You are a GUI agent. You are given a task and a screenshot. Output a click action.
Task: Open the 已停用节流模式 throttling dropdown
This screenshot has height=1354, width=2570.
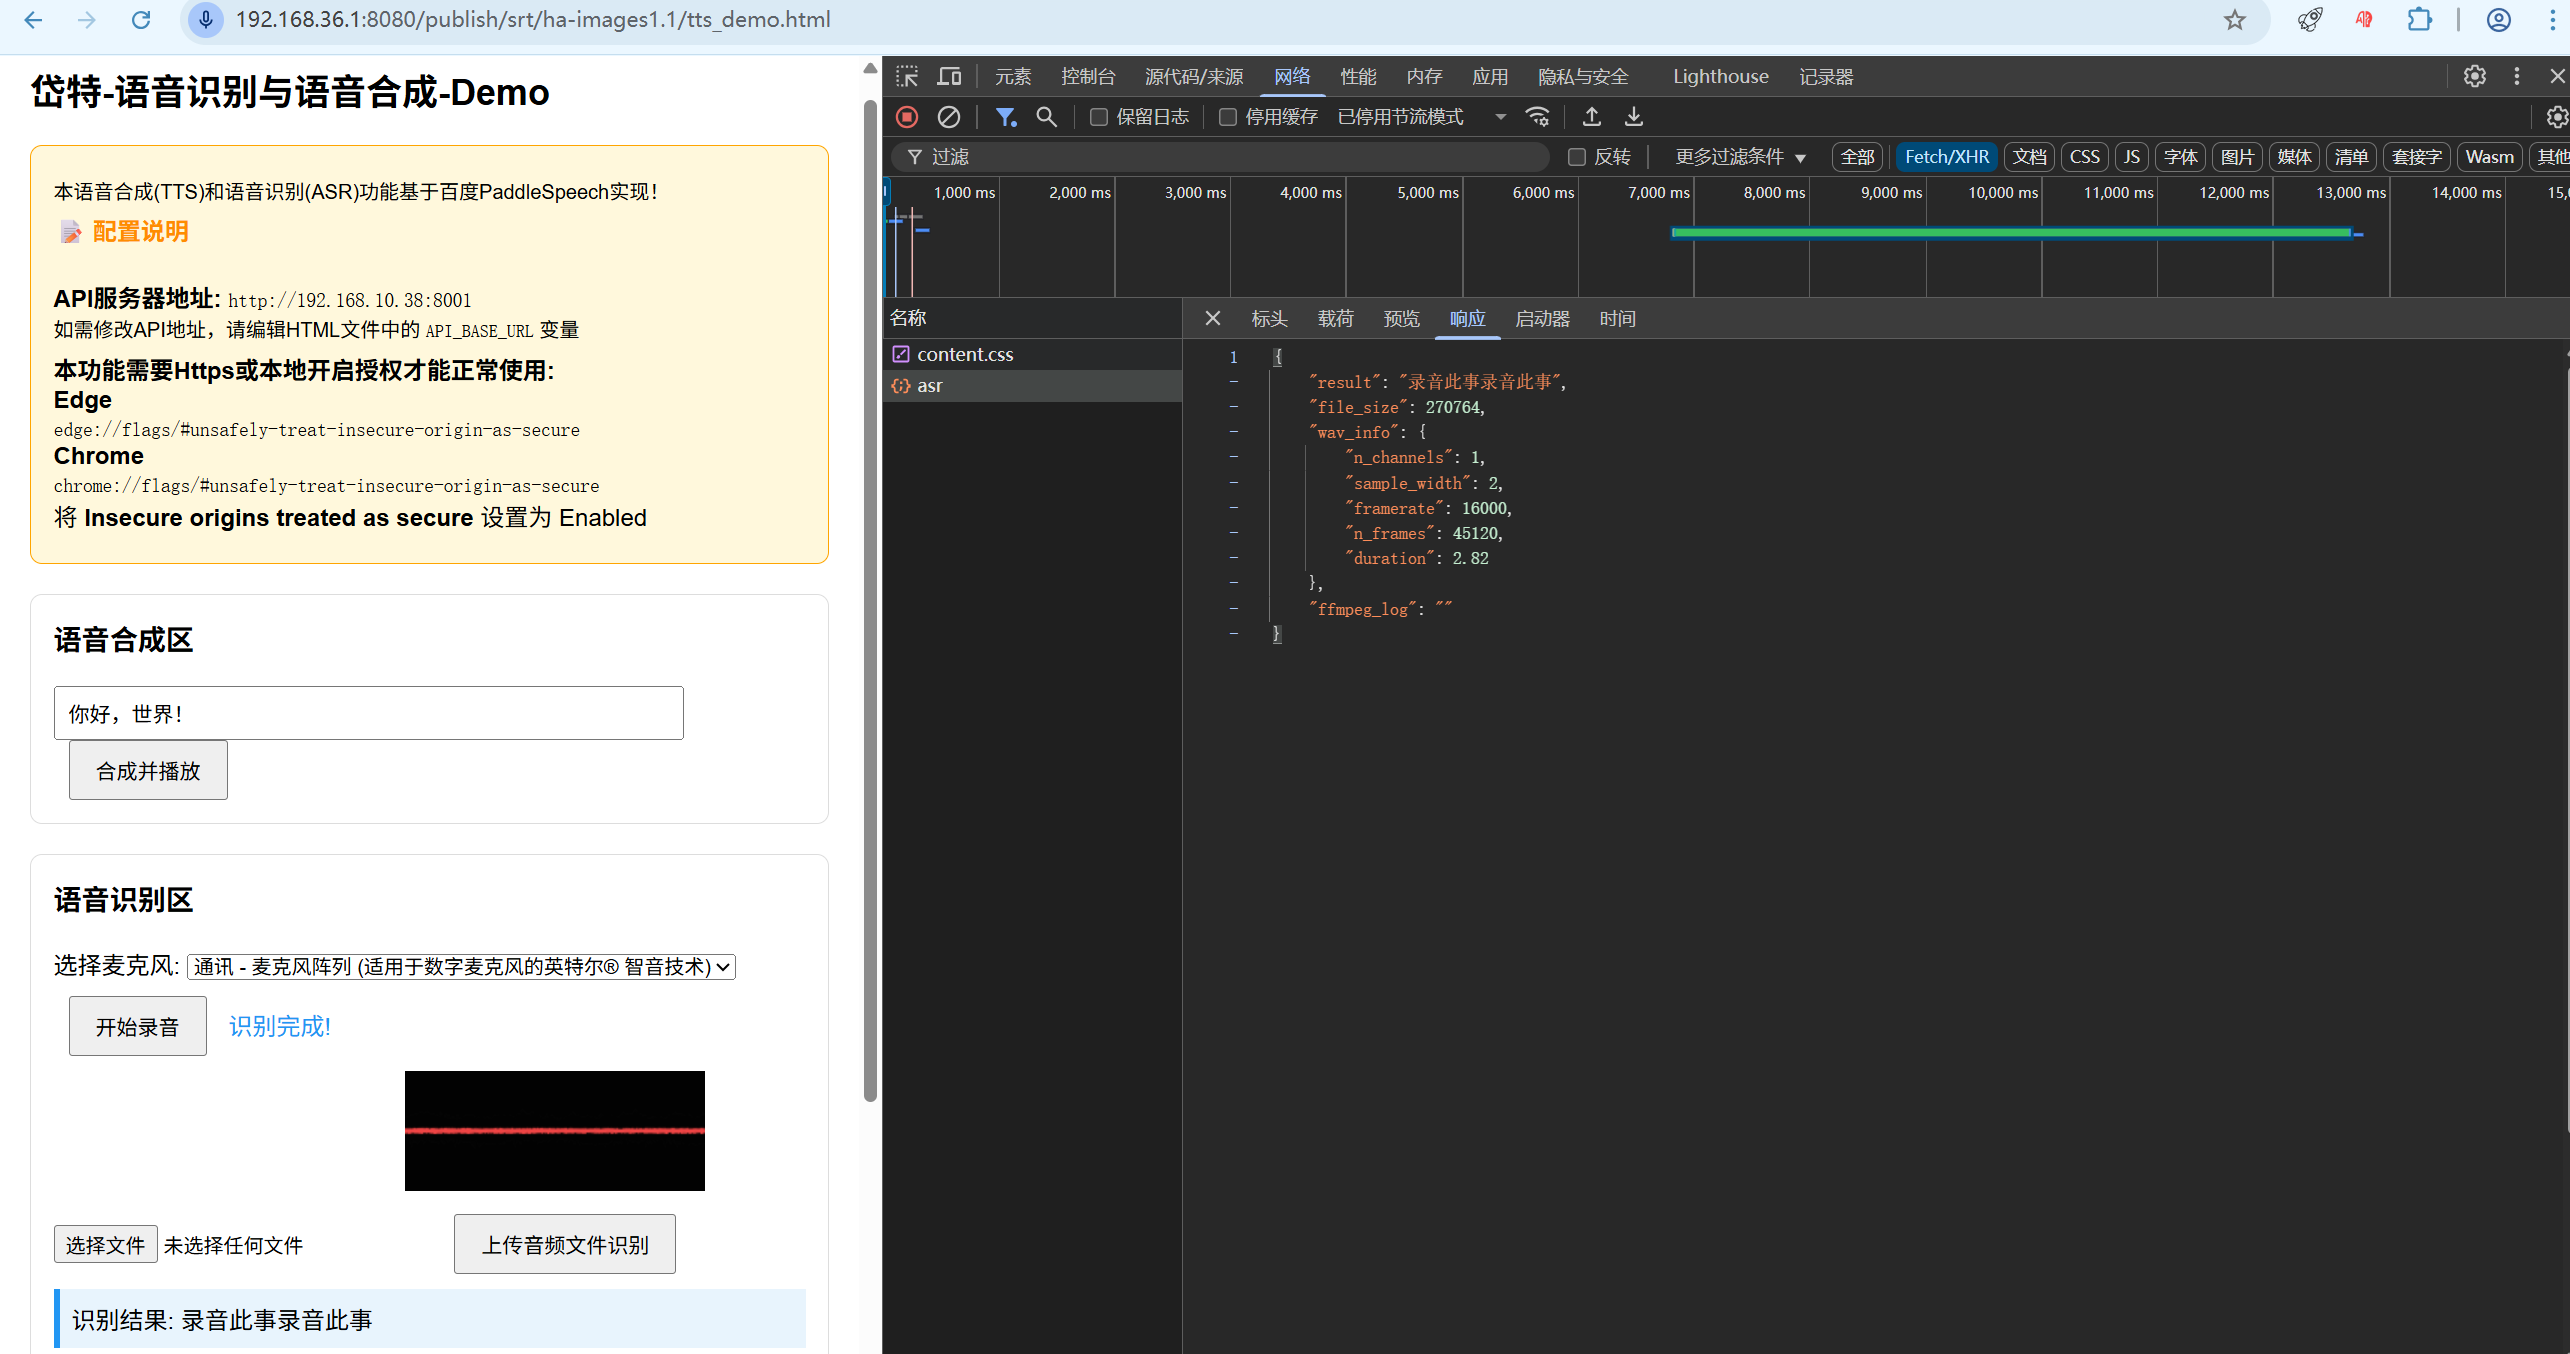tap(1421, 117)
